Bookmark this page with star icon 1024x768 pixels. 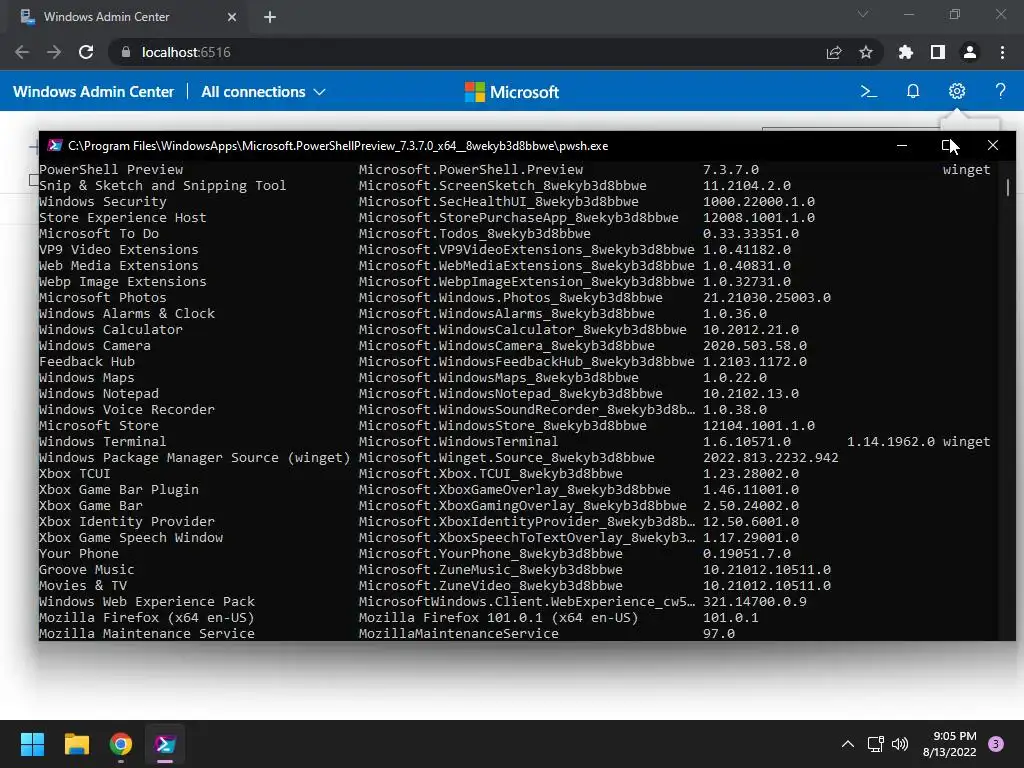click(x=865, y=52)
